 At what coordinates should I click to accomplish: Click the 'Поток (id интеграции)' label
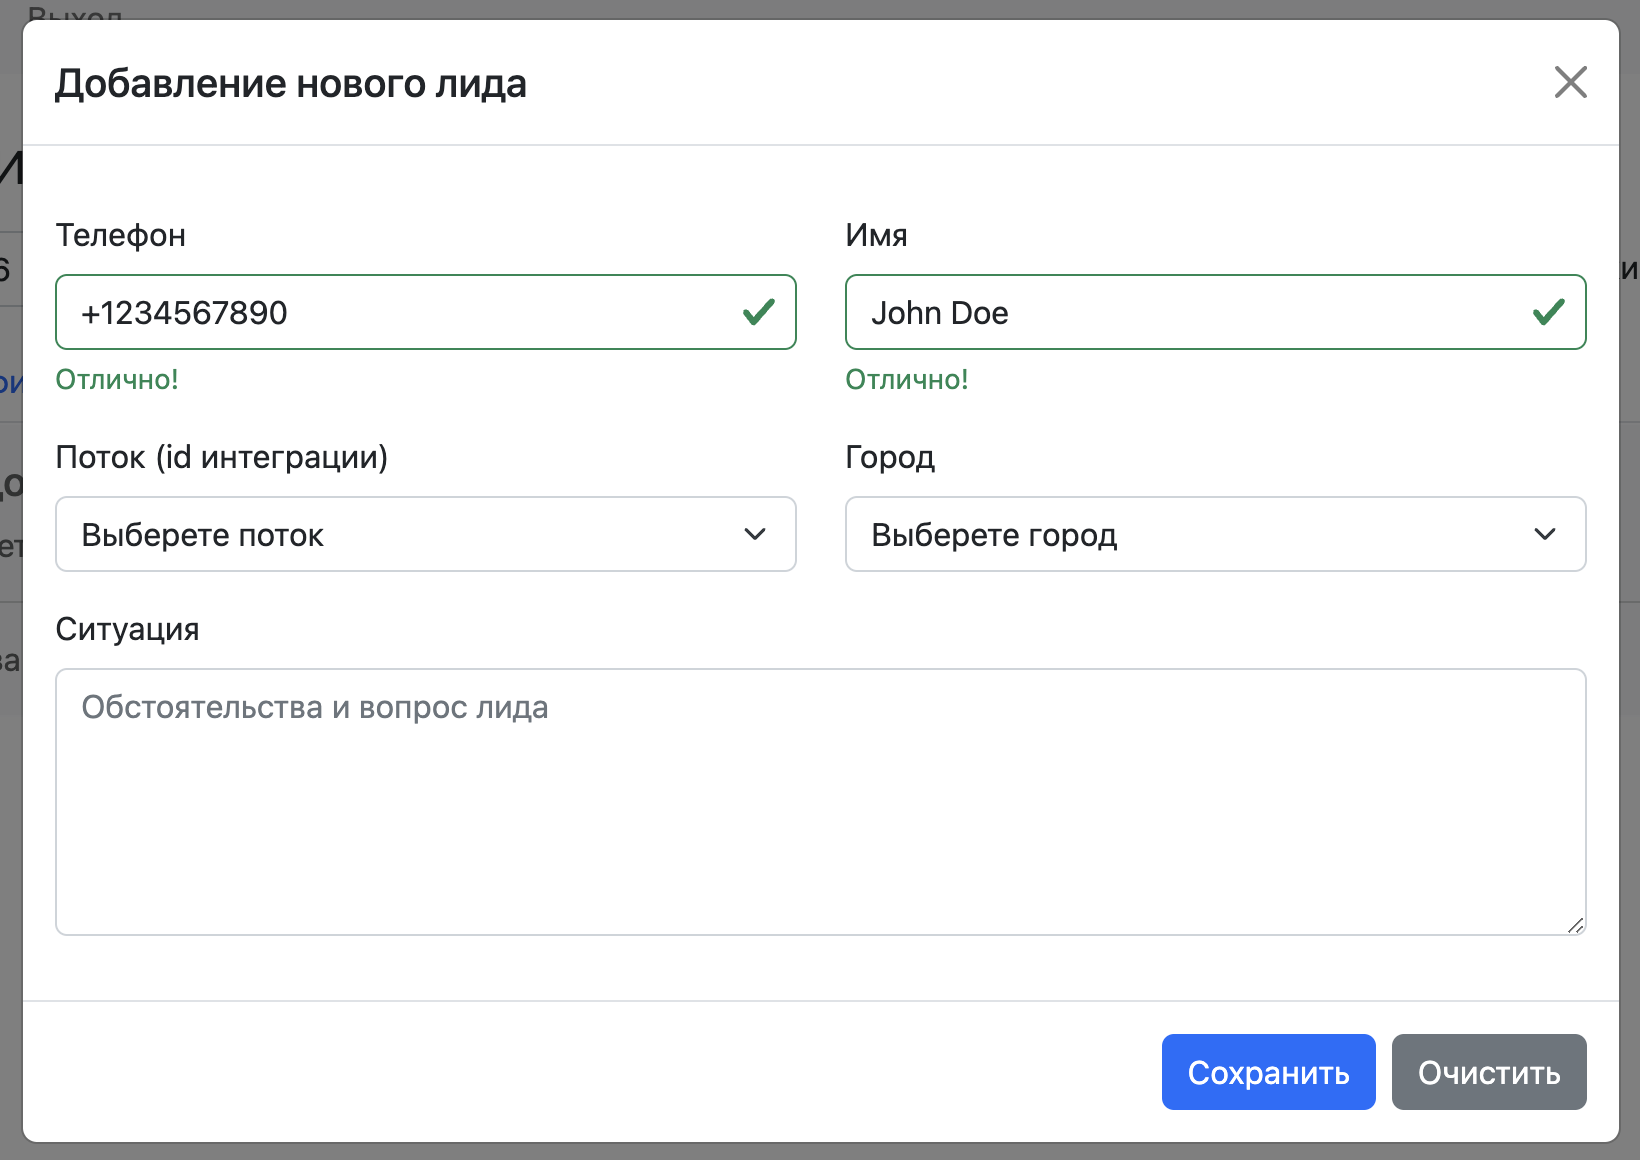point(221,457)
